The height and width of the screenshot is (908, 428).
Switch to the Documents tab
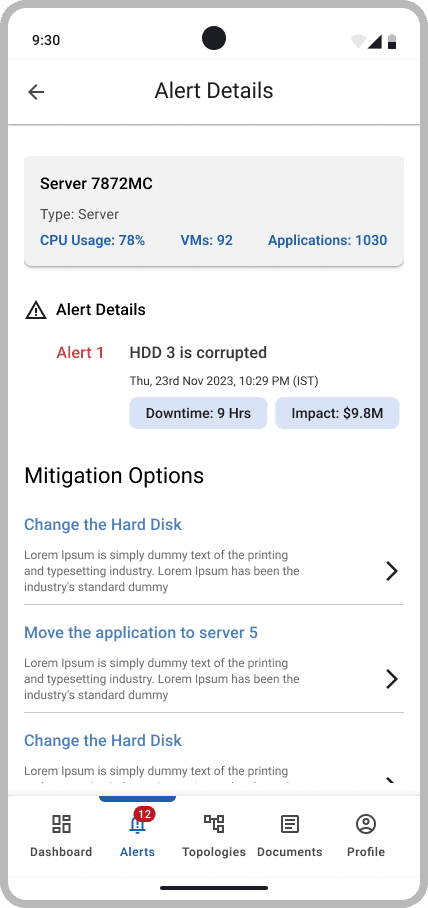coord(290,836)
